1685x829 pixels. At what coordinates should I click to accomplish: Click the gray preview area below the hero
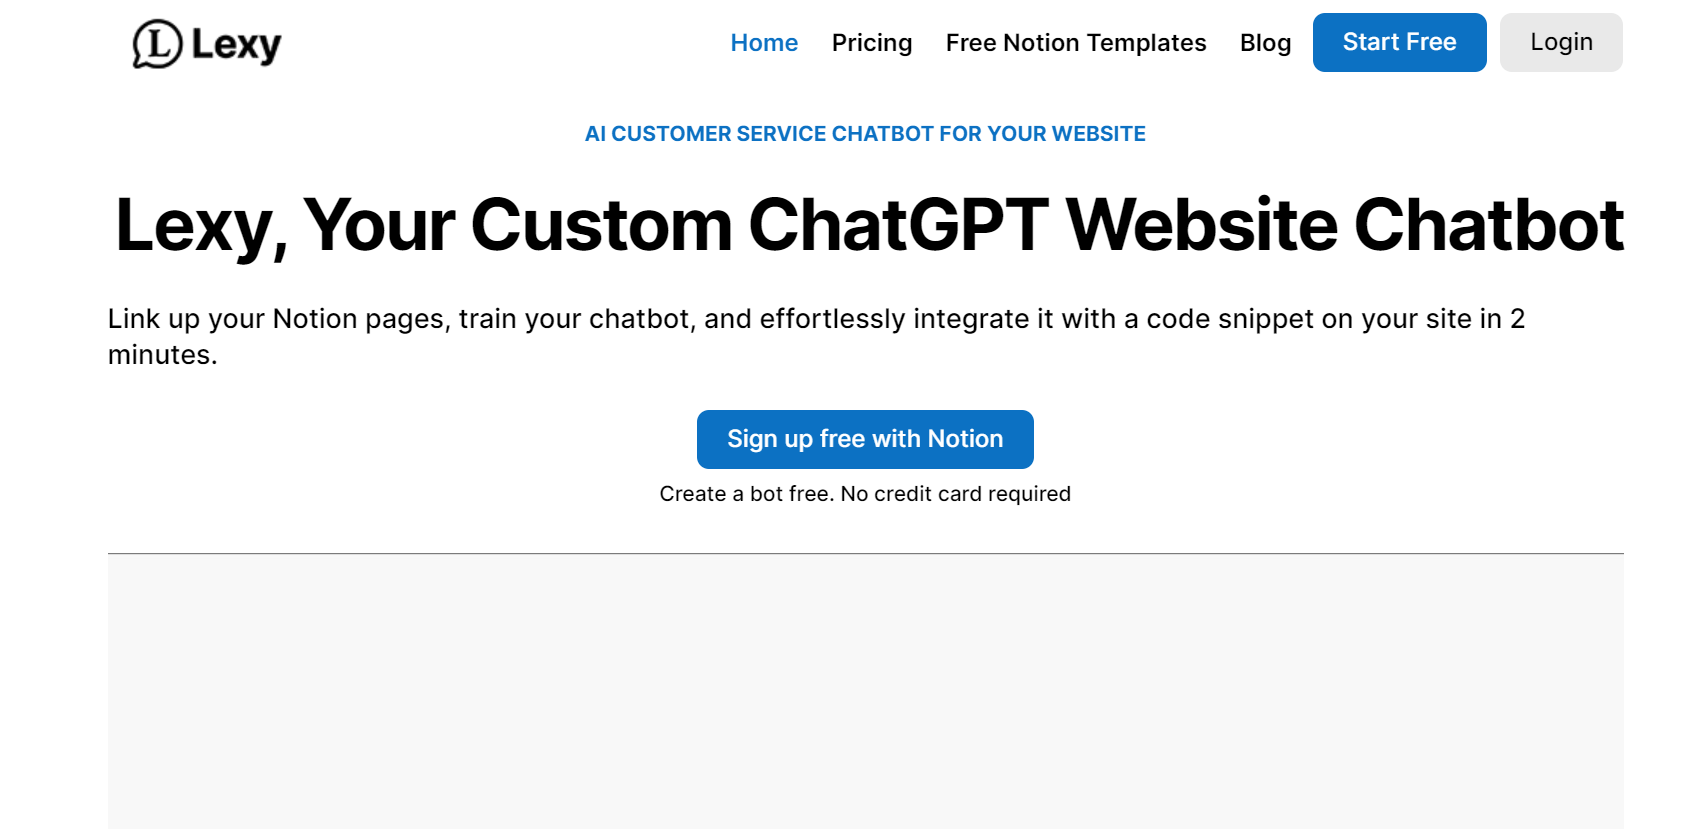[x=866, y=690]
